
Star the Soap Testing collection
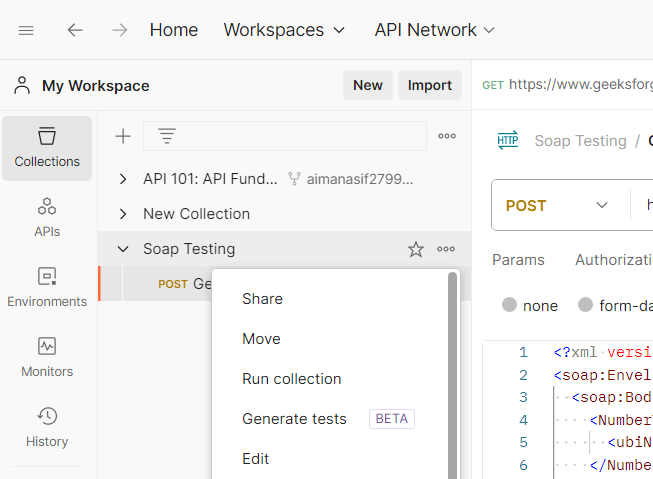click(x=416, y=249)
